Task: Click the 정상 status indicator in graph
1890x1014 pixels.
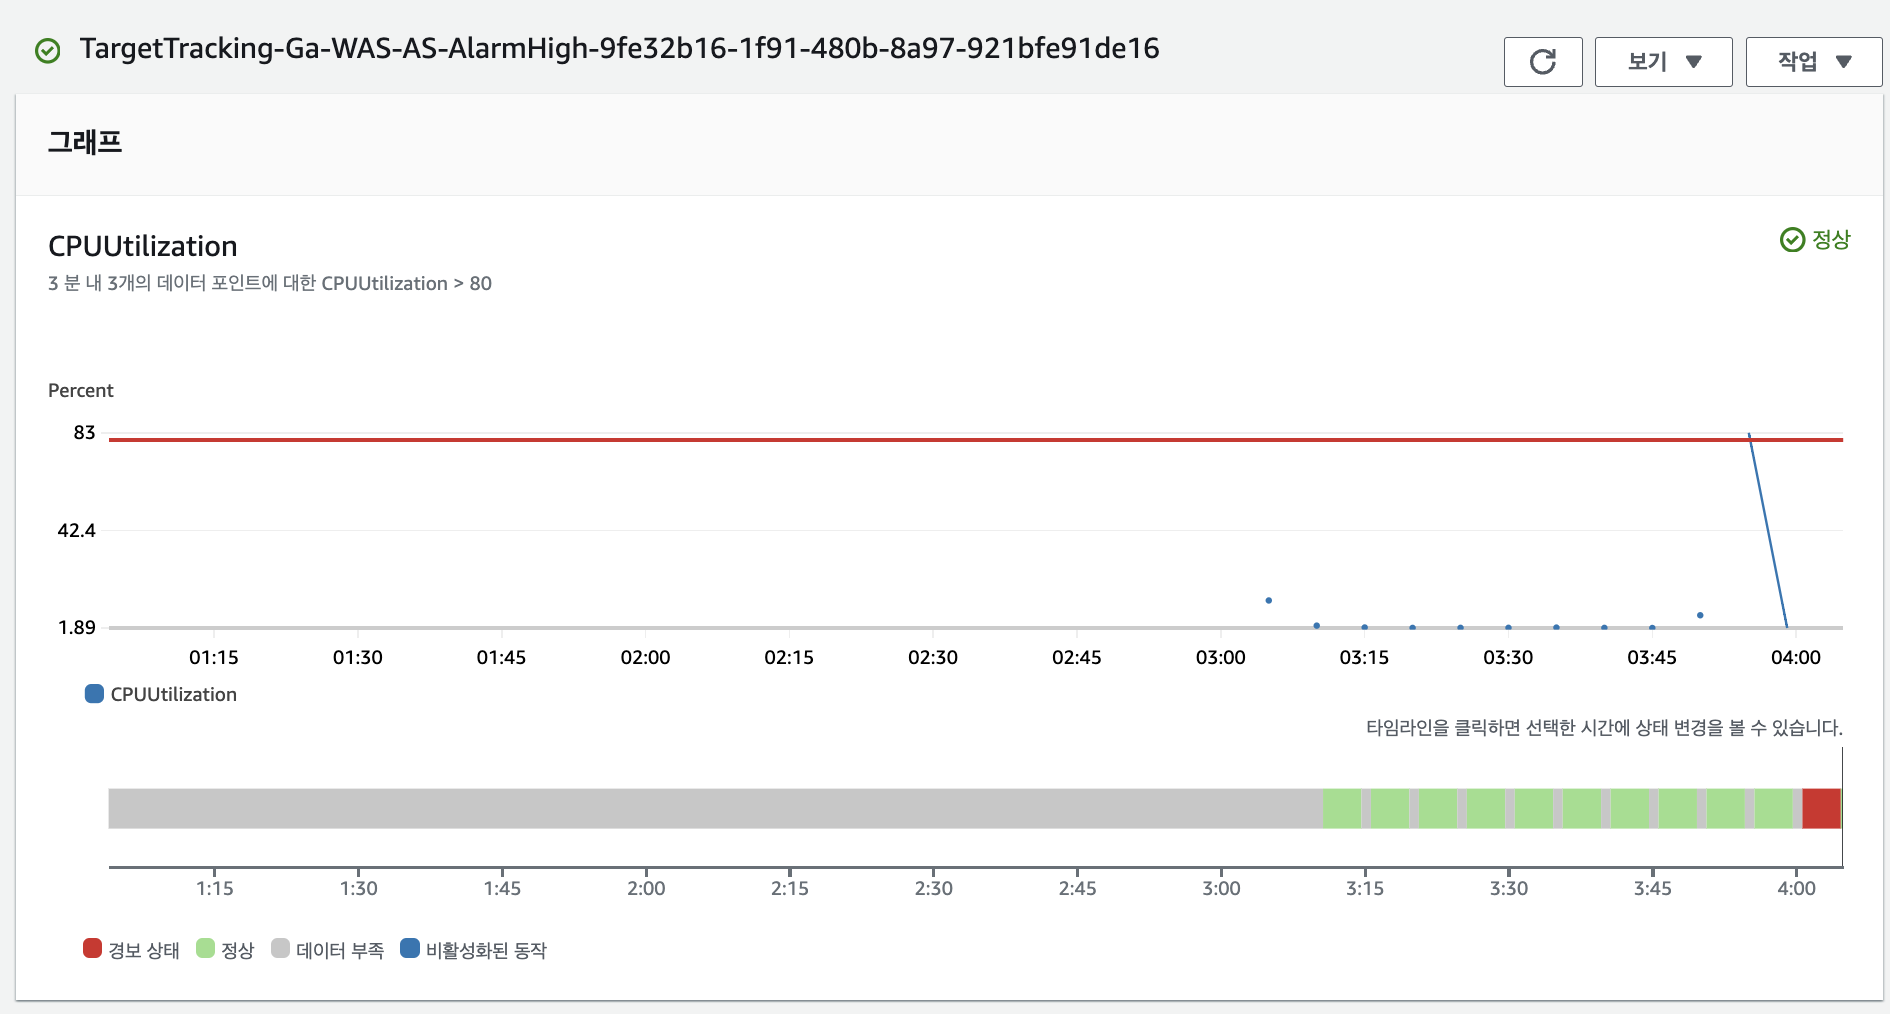Action: [x=1815, y=240]
